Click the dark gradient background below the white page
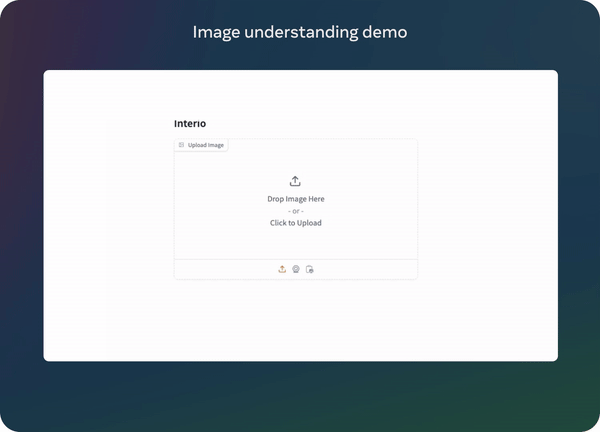This screenshot has height=432, width=600. (300, 395)
